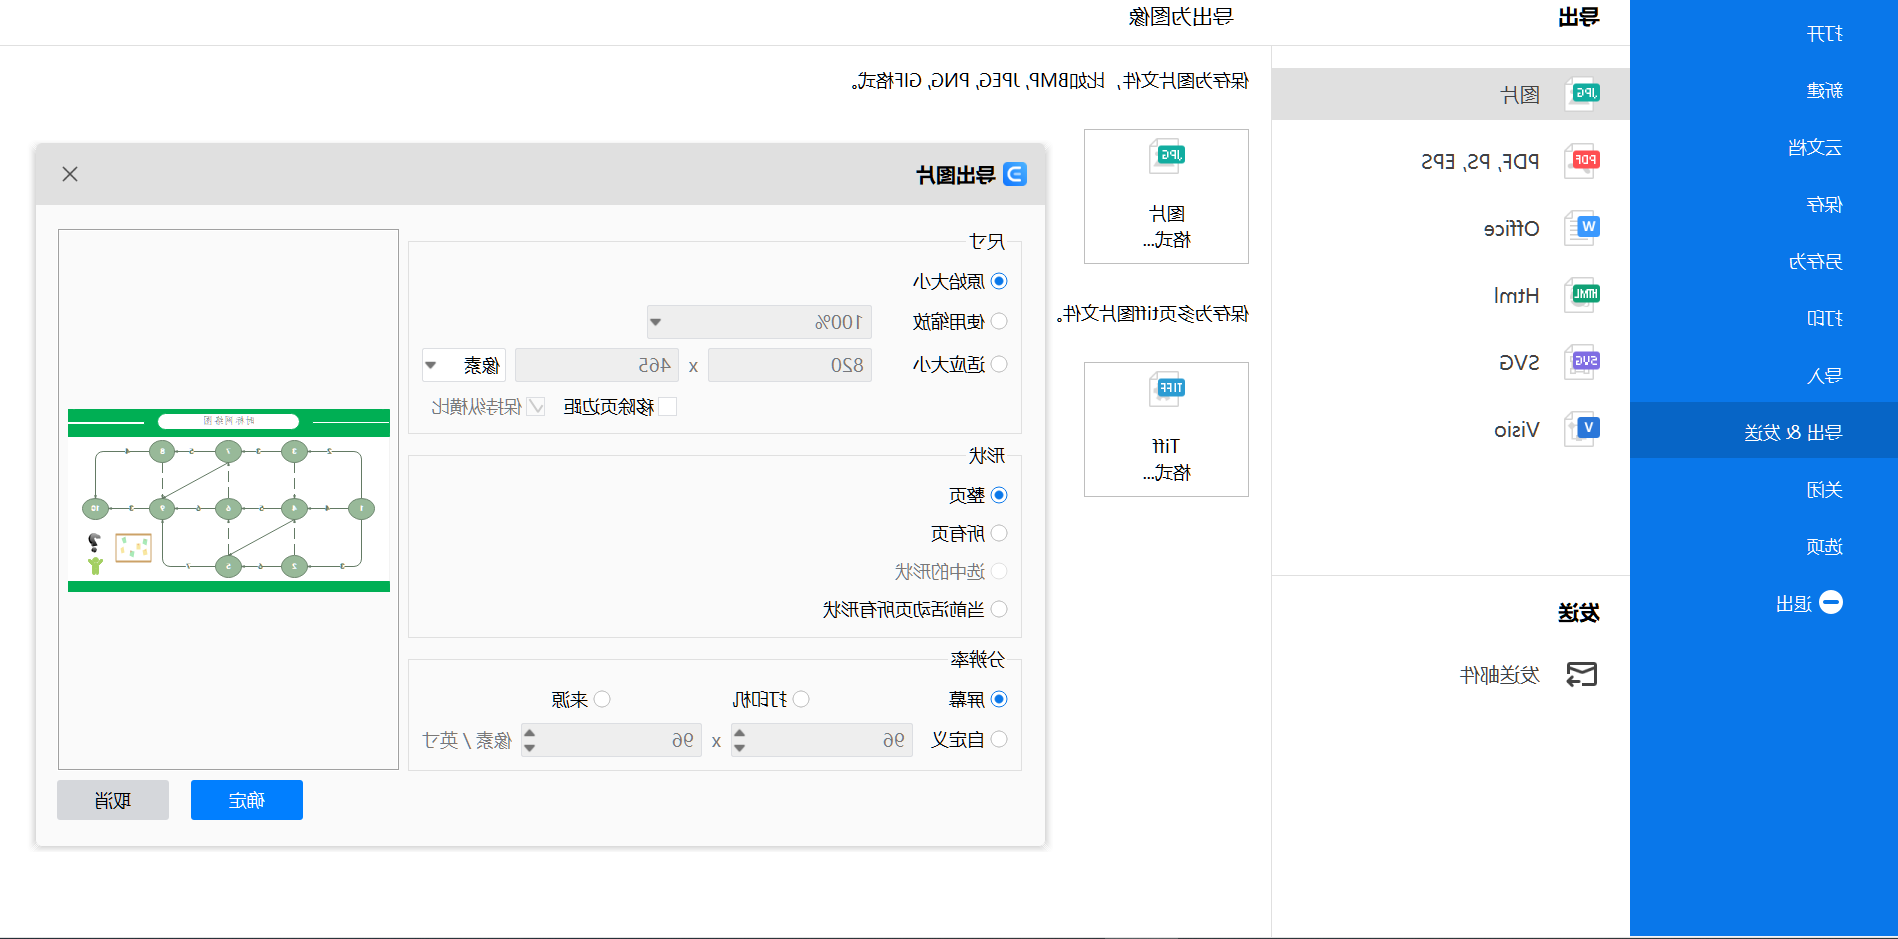The image size is (1898, 939).
Task: Open the 新建 menu item
Action: click(1825, 91)
